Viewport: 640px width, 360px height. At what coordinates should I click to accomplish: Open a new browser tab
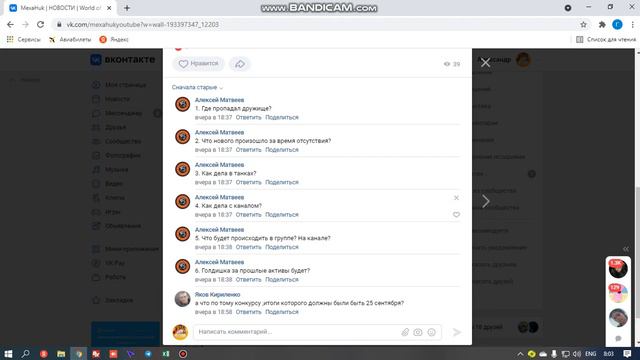tap(127, 8)
